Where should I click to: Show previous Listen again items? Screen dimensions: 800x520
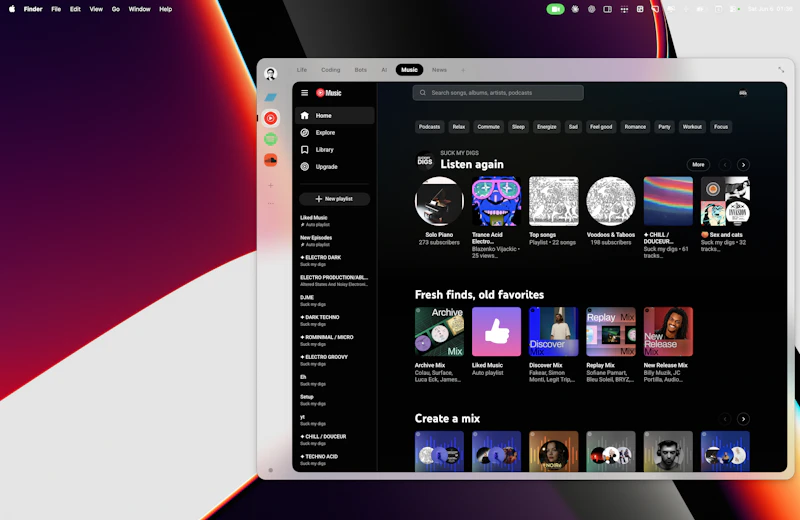tap(725, 165)
